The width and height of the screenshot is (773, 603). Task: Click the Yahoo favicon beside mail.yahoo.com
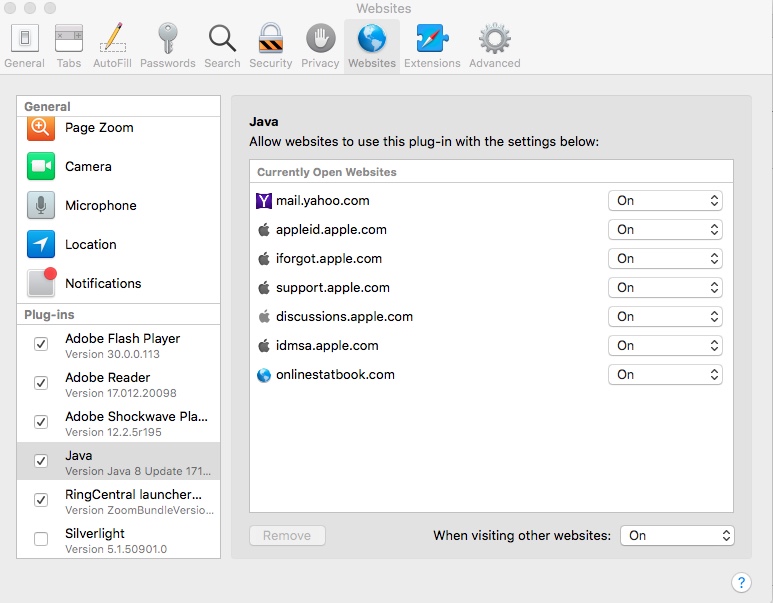264,201
